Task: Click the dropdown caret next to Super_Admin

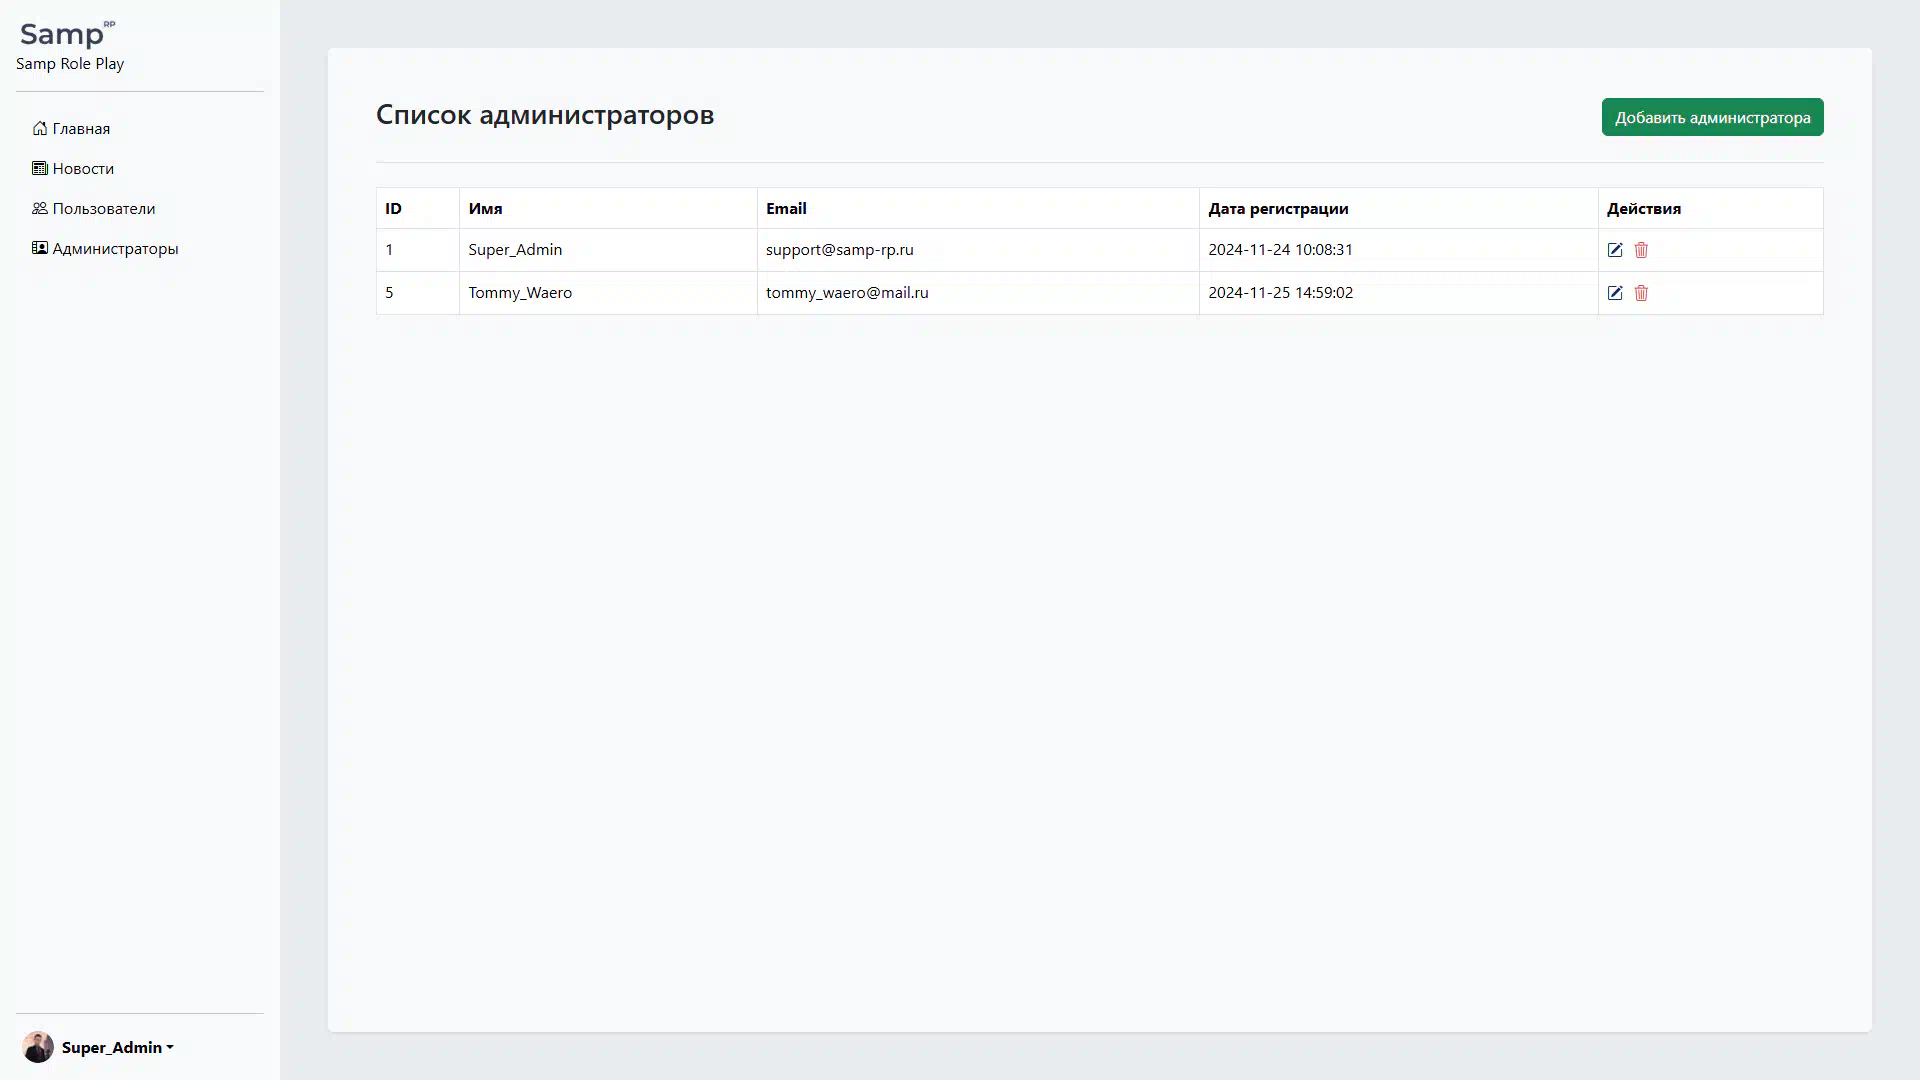Action: [x=170, y=1048]
